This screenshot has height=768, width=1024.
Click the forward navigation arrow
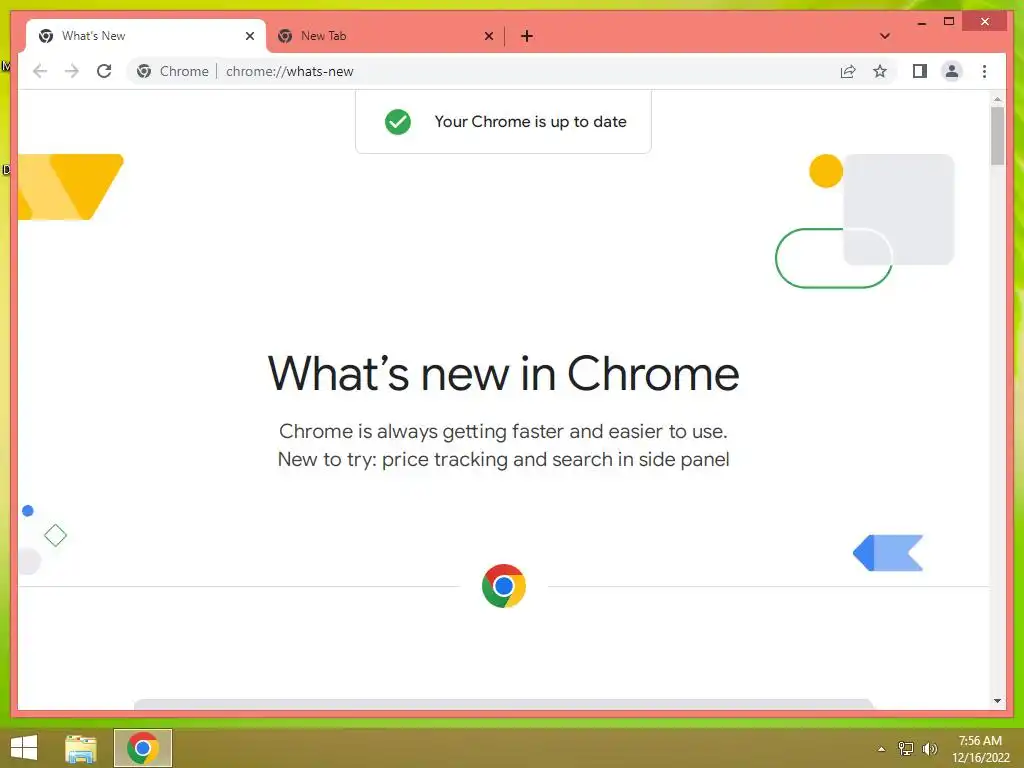[x=72, y=71]
